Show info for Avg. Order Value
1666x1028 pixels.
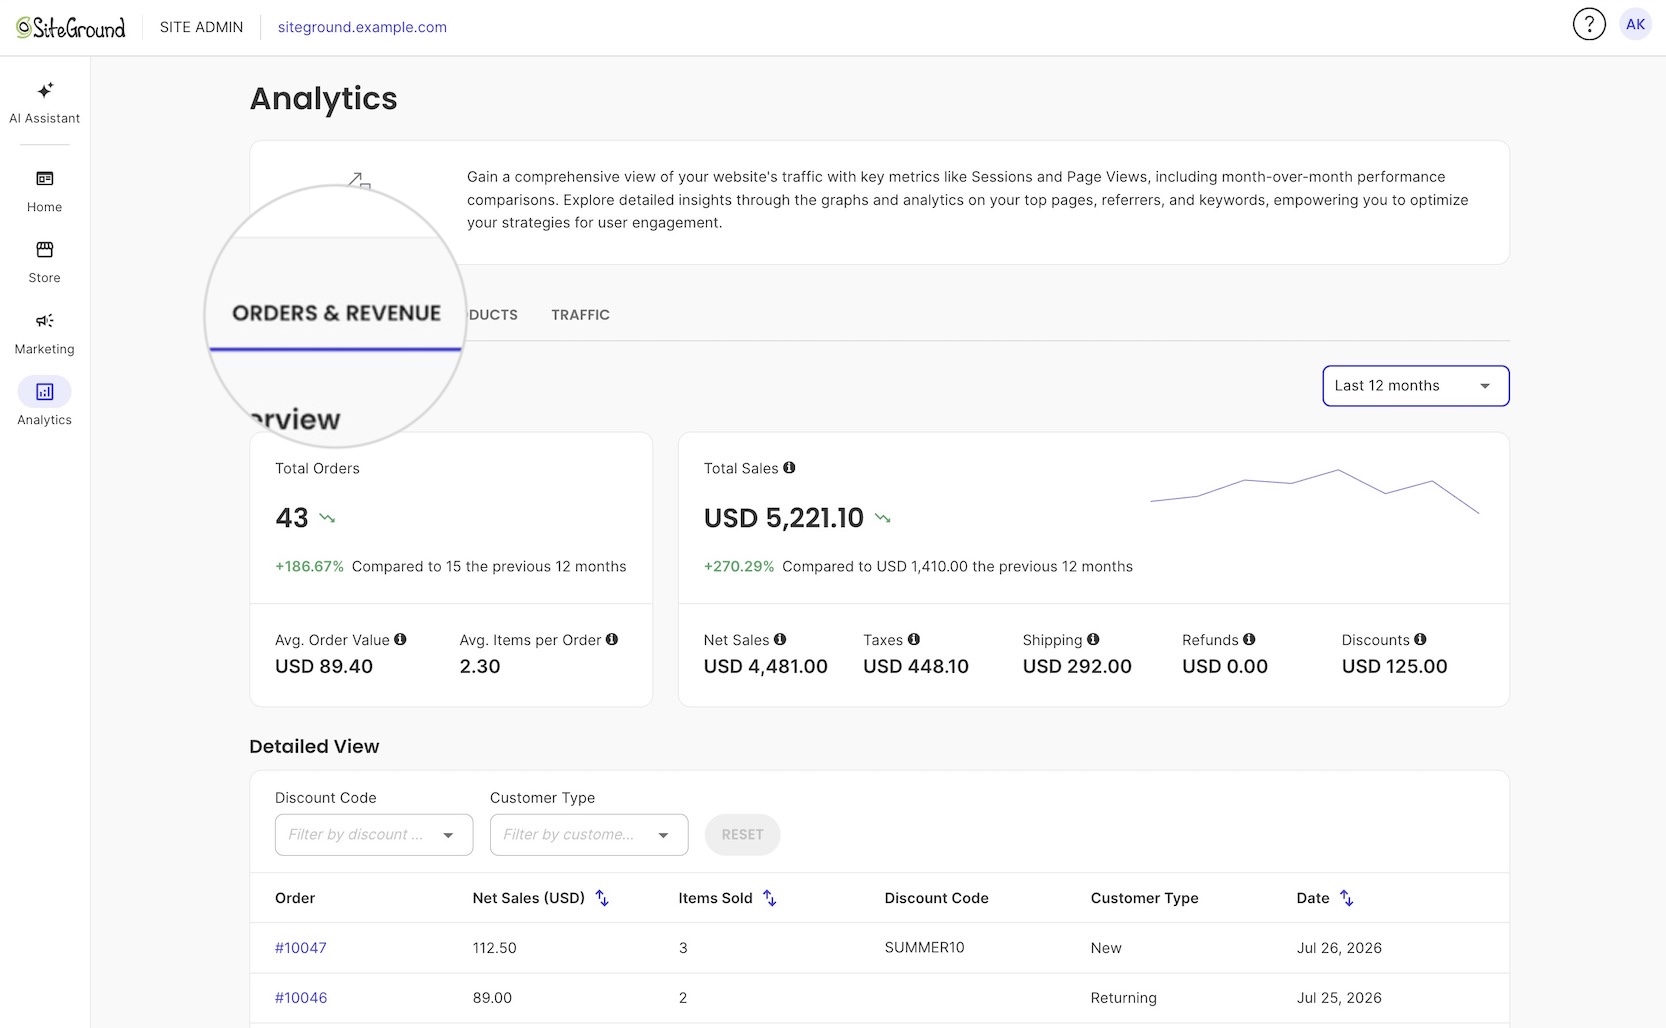400,639
